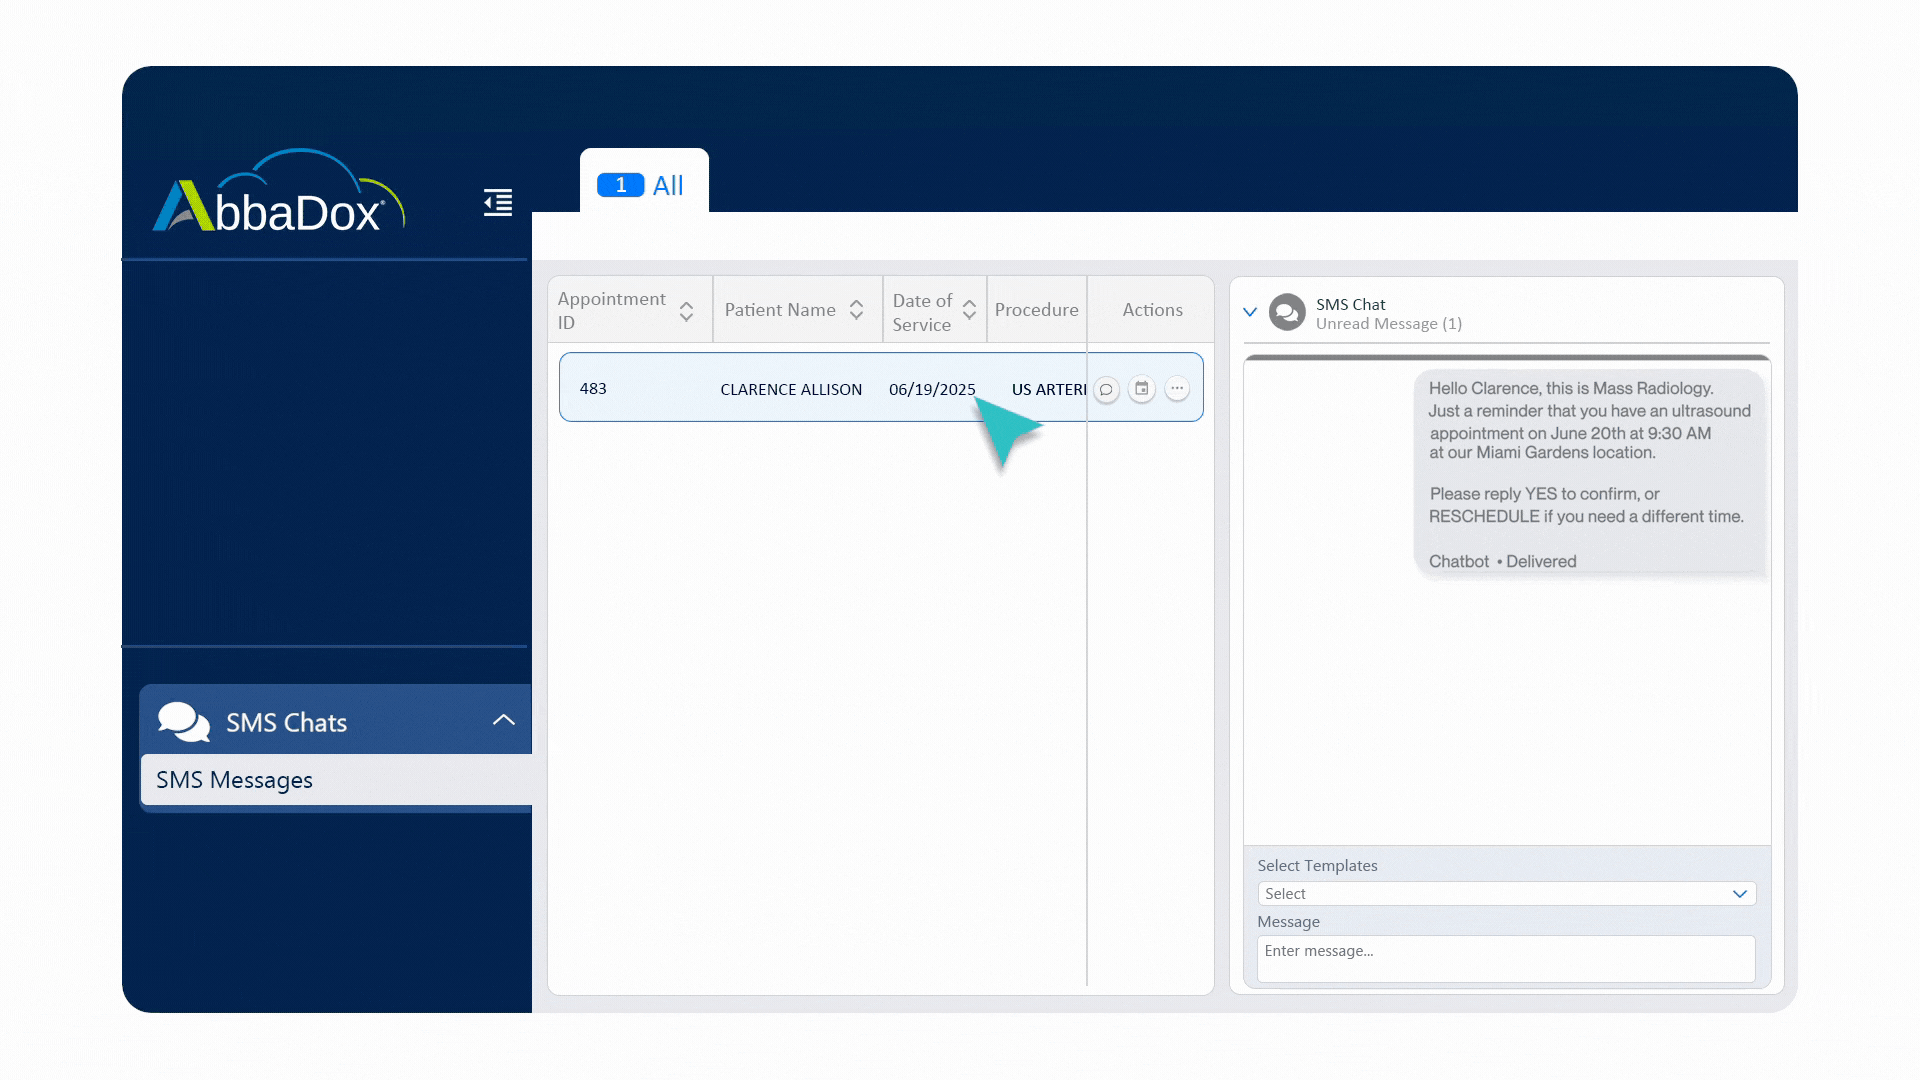
Task: Click the Enter message text field
Action: 1506,959
